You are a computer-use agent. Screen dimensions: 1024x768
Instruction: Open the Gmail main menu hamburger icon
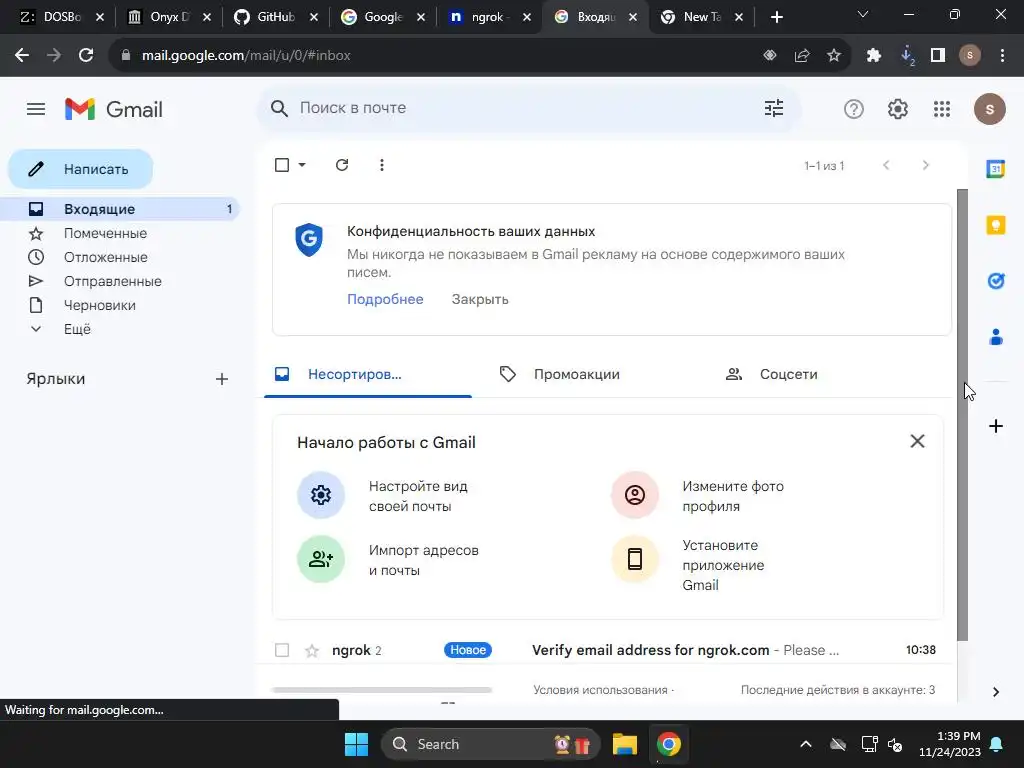(x=36, y=109)
